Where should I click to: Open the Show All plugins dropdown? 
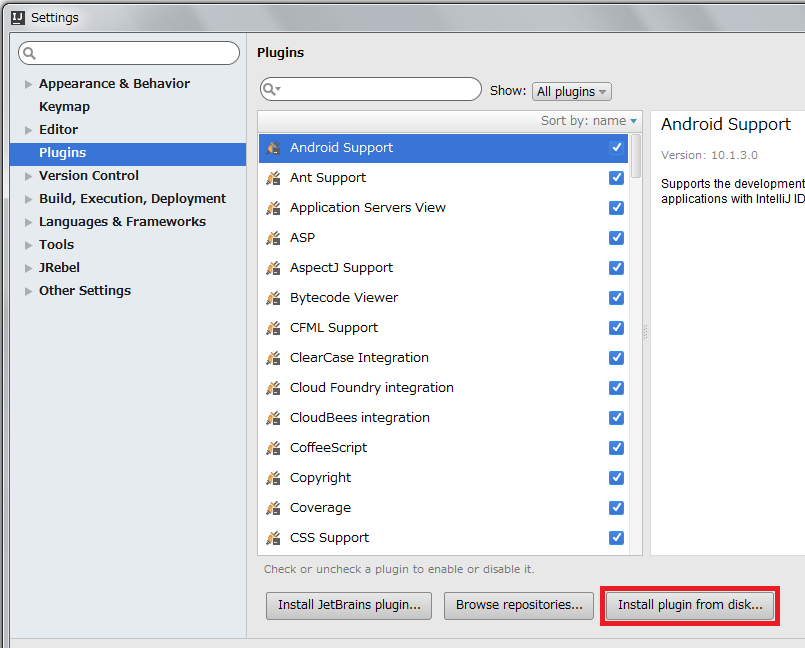(571, 92)
